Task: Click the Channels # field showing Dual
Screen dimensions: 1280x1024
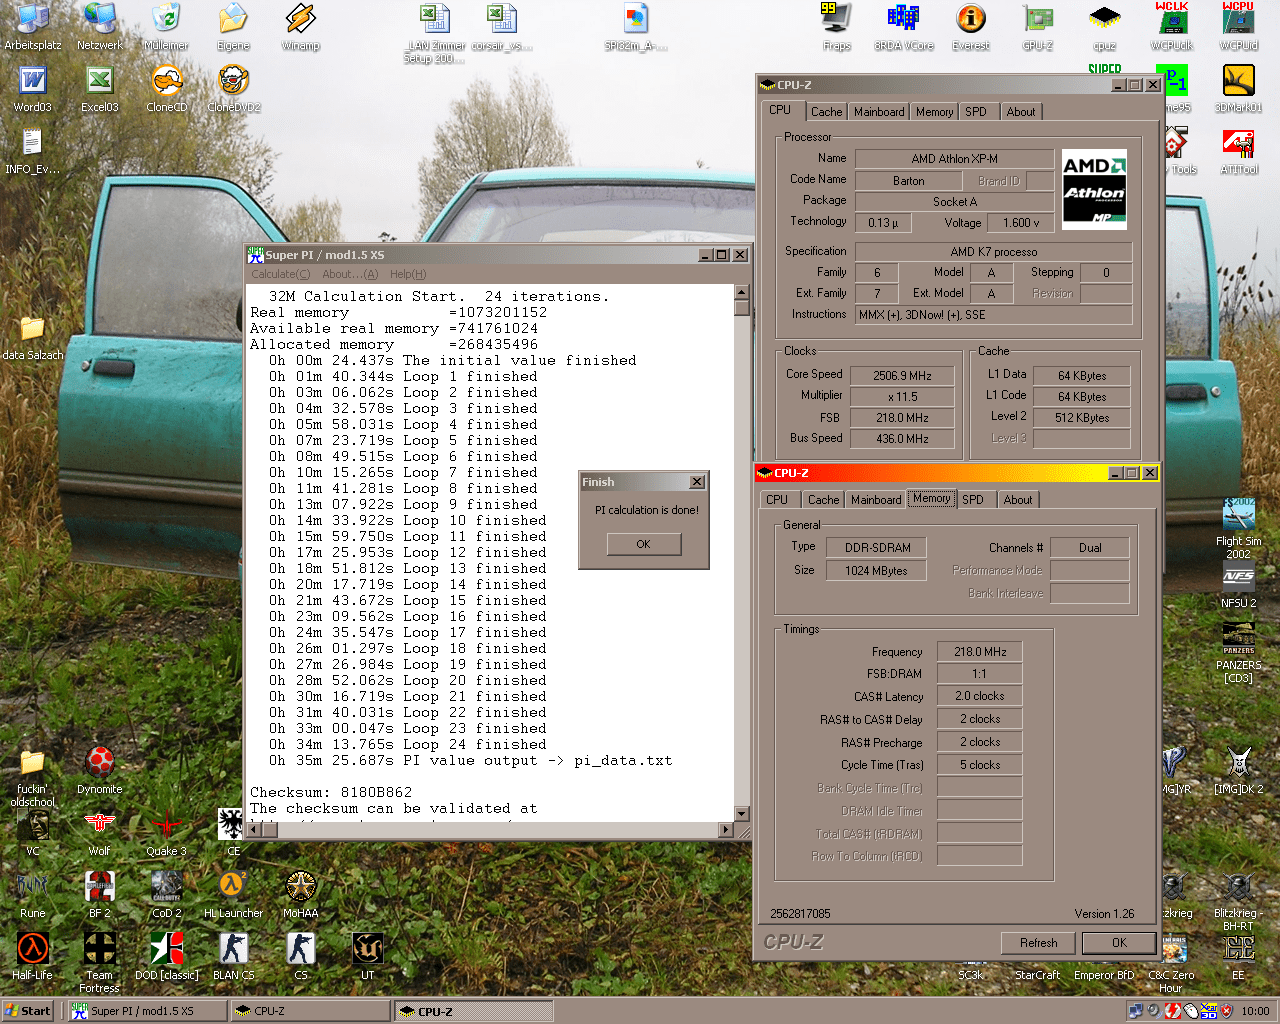Action: point(1090,548)
